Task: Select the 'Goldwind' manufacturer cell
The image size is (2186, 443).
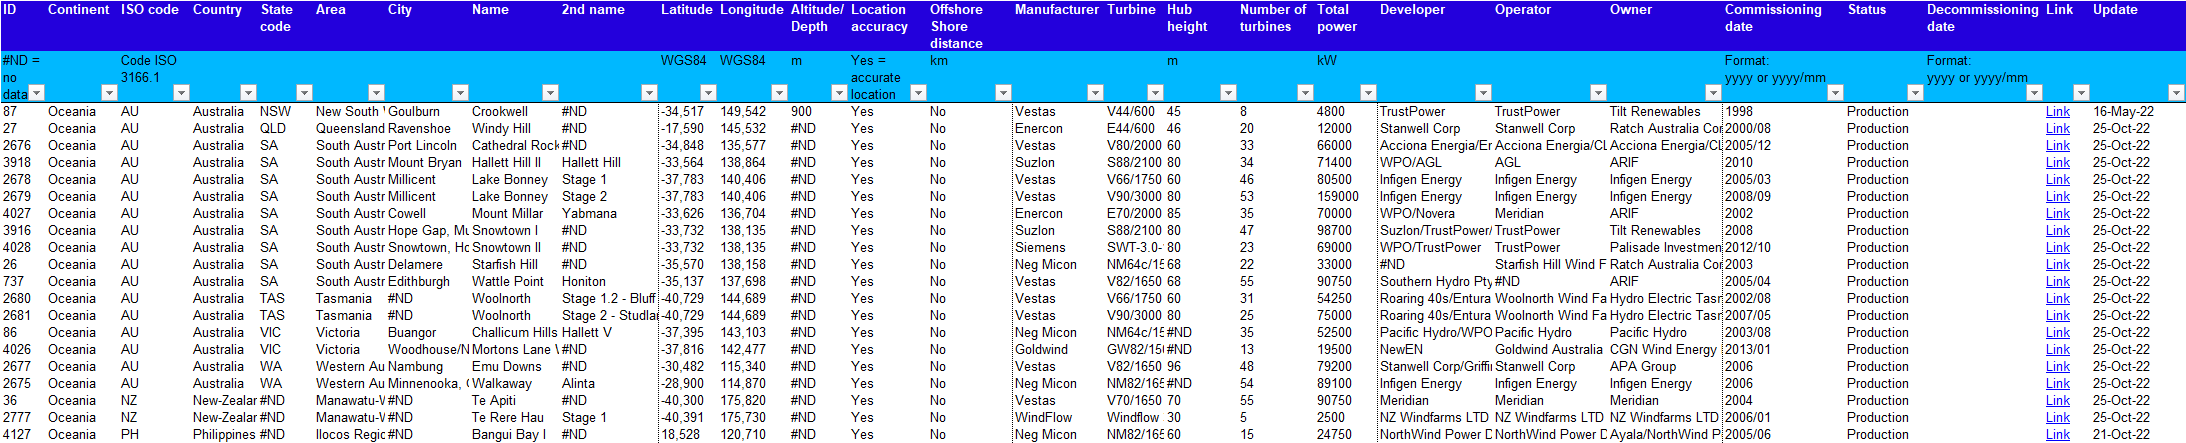Action: [1058, 350]
